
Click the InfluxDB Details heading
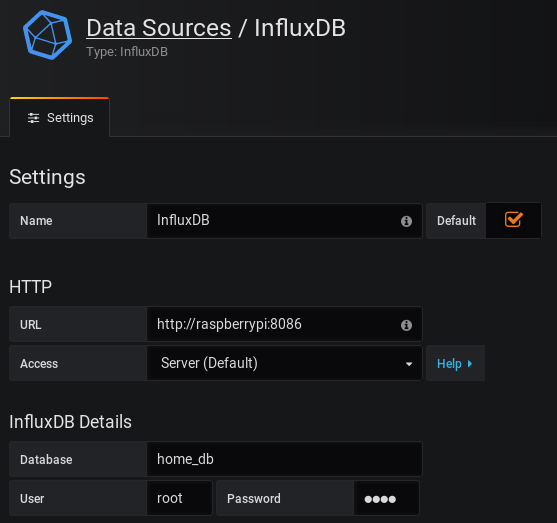point(70,422)
